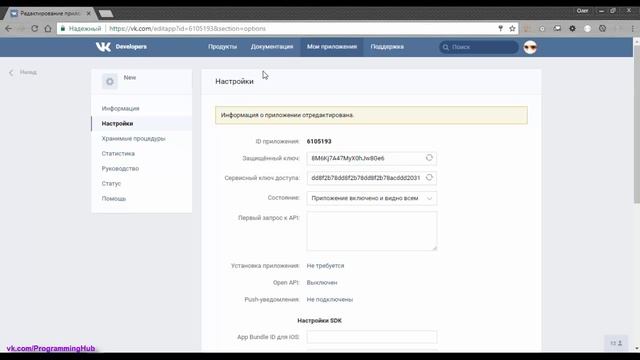
Task: Open Мои приложения in top navigation
Action: click(332, 47)
